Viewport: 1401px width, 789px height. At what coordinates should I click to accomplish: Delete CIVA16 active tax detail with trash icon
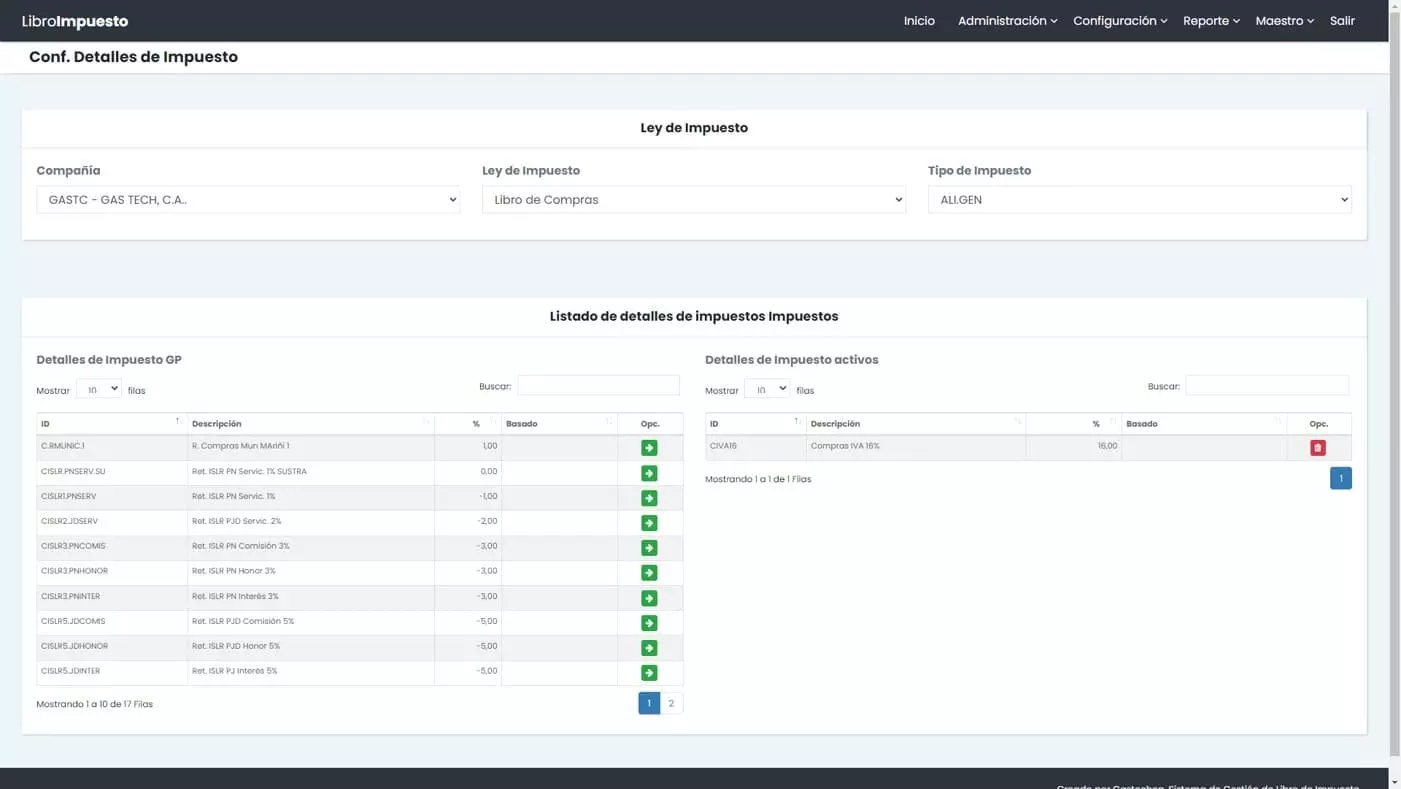[x=1318, y=448]
